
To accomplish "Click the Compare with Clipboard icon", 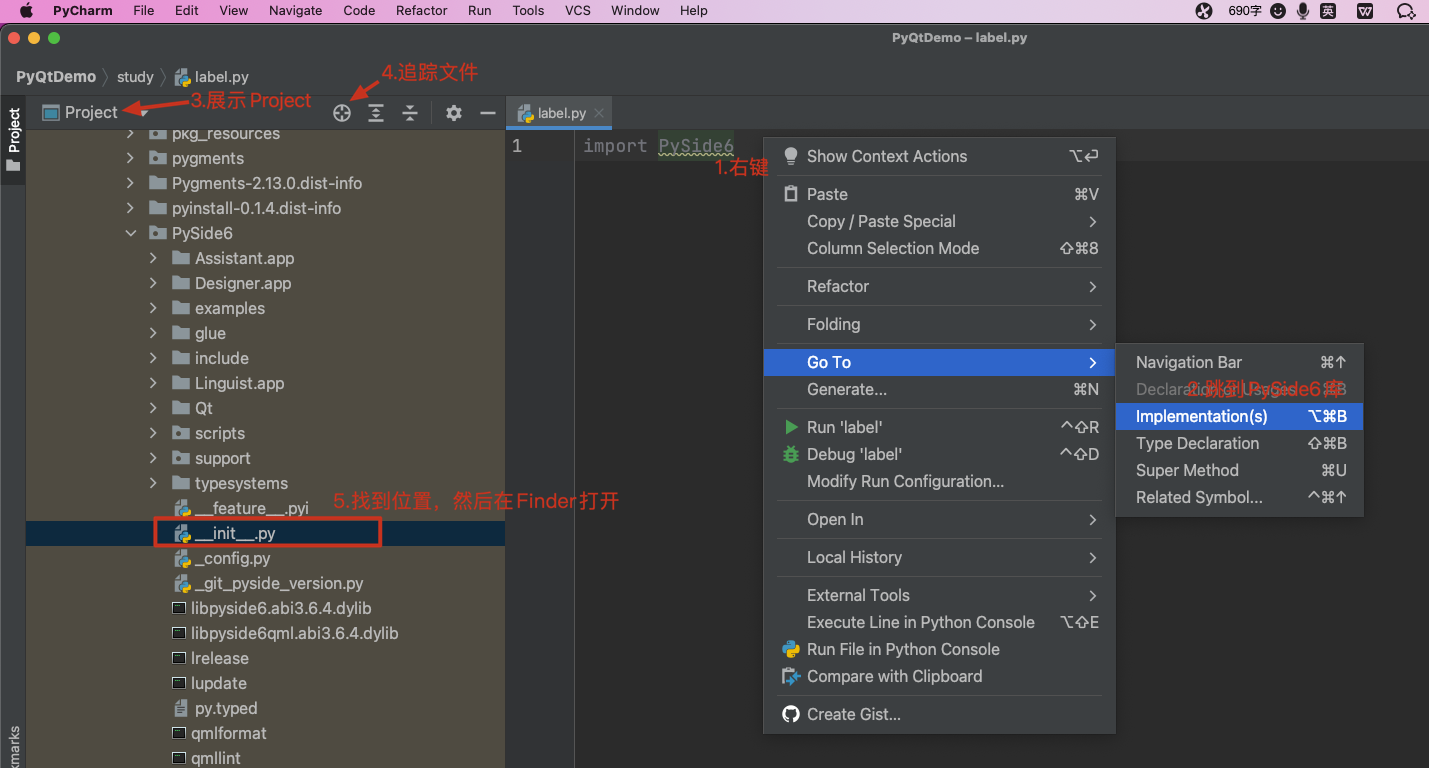I will coord(791,676).
